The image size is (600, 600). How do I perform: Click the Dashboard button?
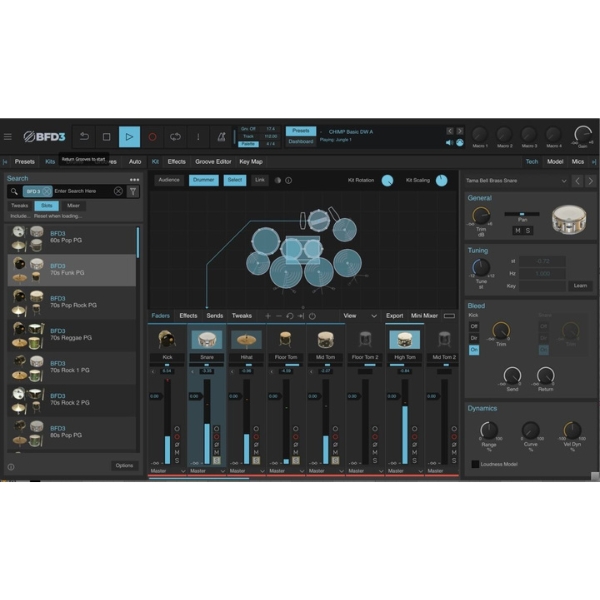point(301,142)
